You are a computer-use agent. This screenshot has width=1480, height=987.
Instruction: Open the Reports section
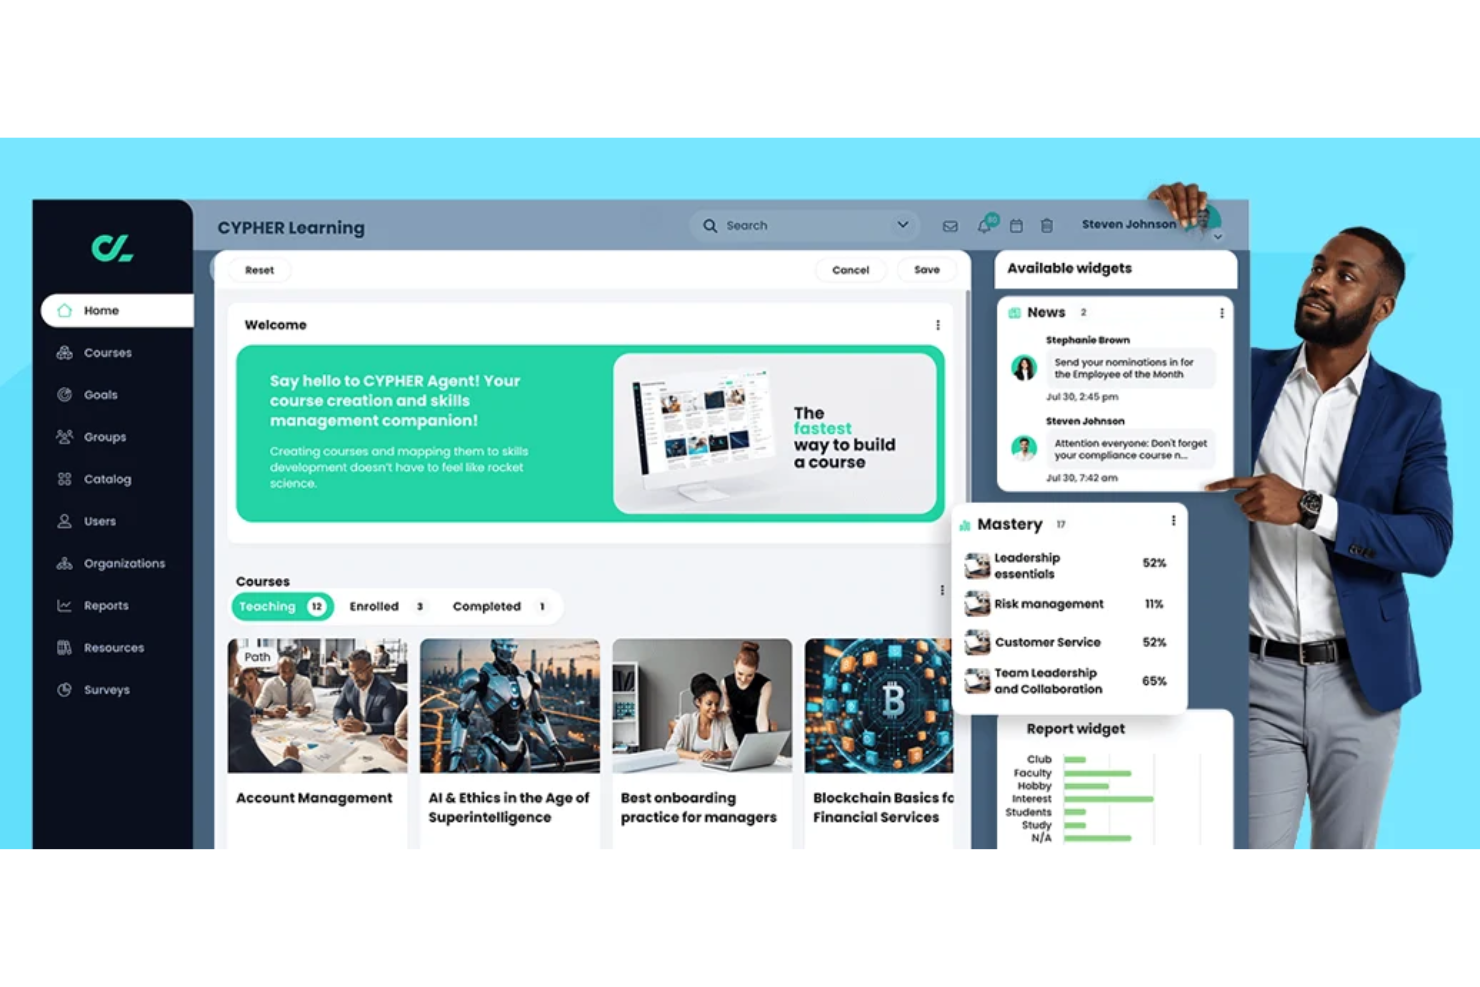106,605
